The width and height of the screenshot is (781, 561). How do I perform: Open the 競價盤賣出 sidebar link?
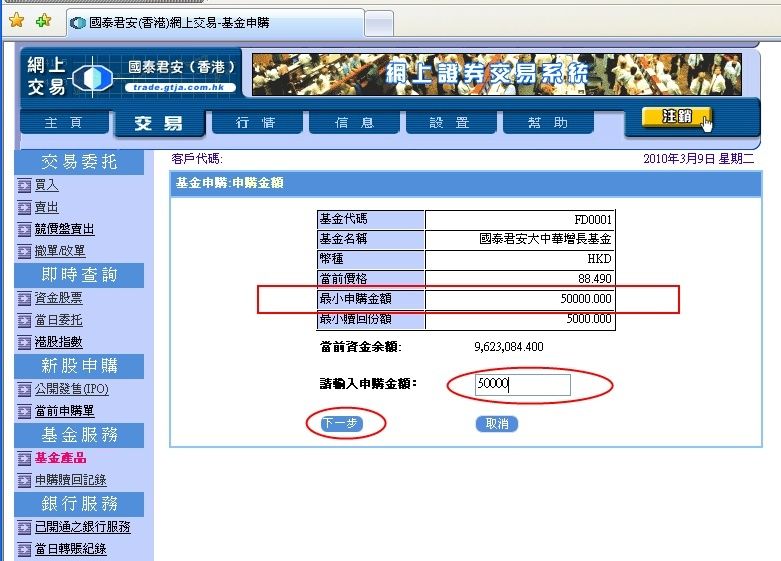point(64,229)
